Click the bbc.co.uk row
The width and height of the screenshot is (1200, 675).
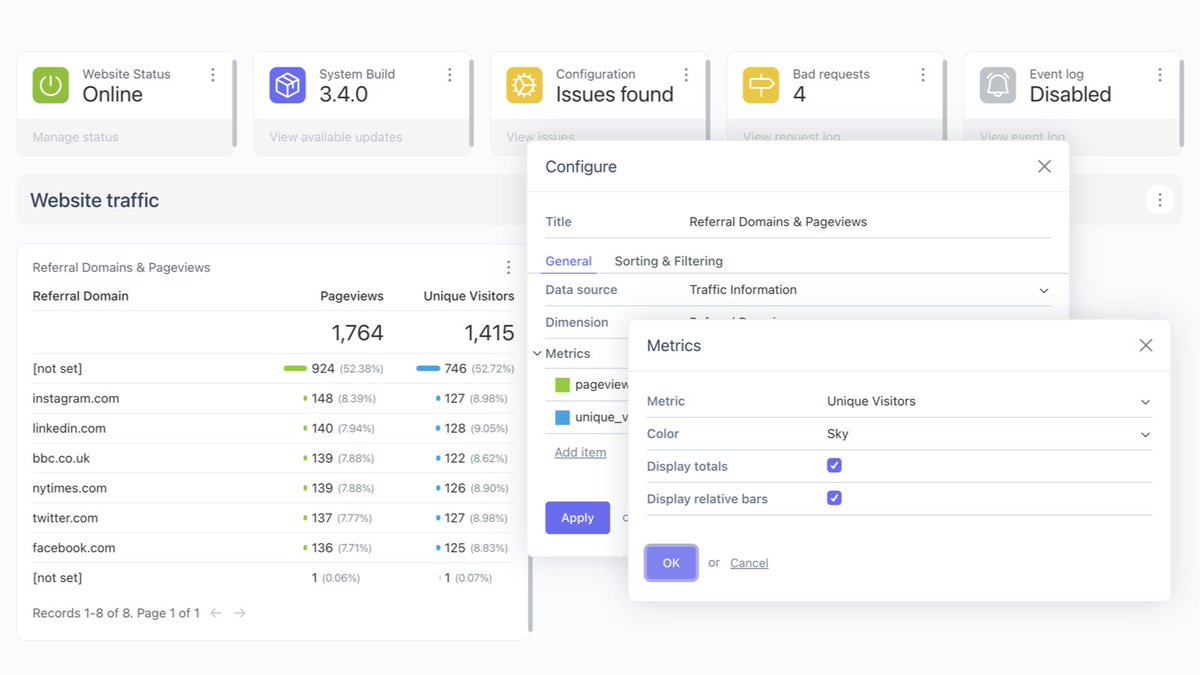[x=274, y=458]
